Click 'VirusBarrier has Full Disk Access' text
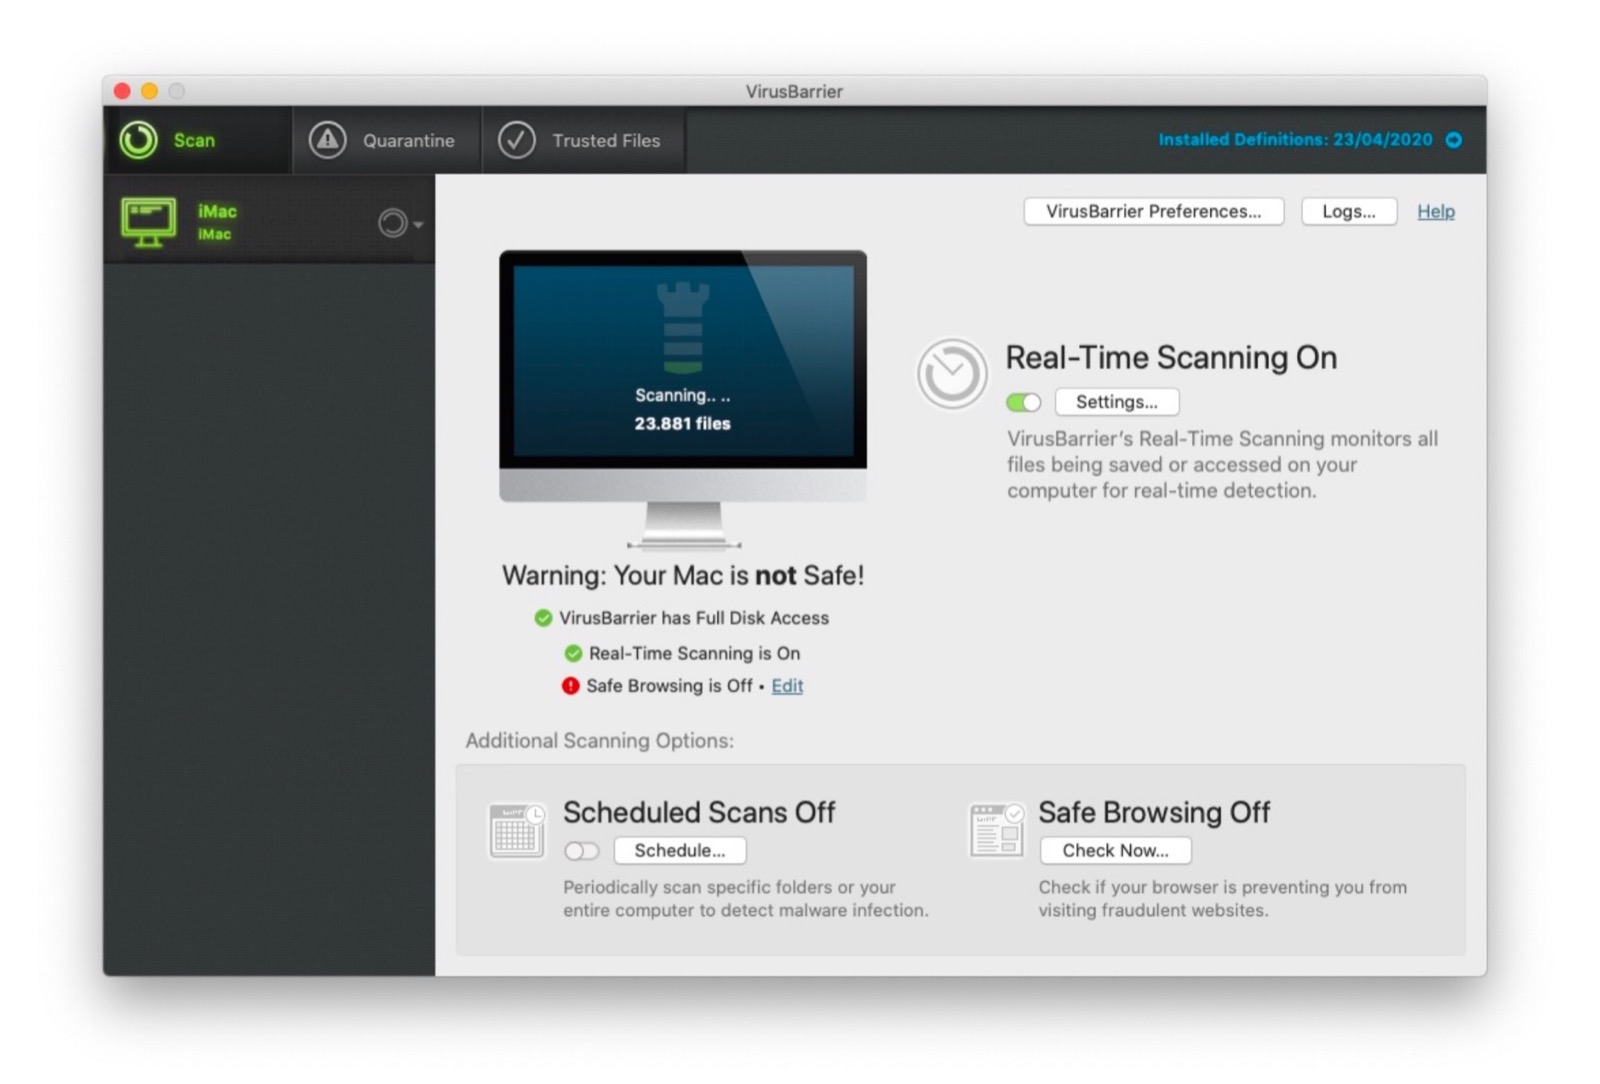This screenshot has height=1084, width=1600. [694, 618]
